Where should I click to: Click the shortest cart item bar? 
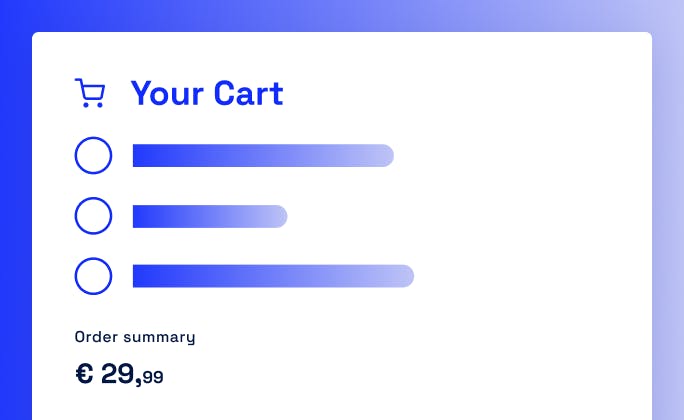coord(210,216)
